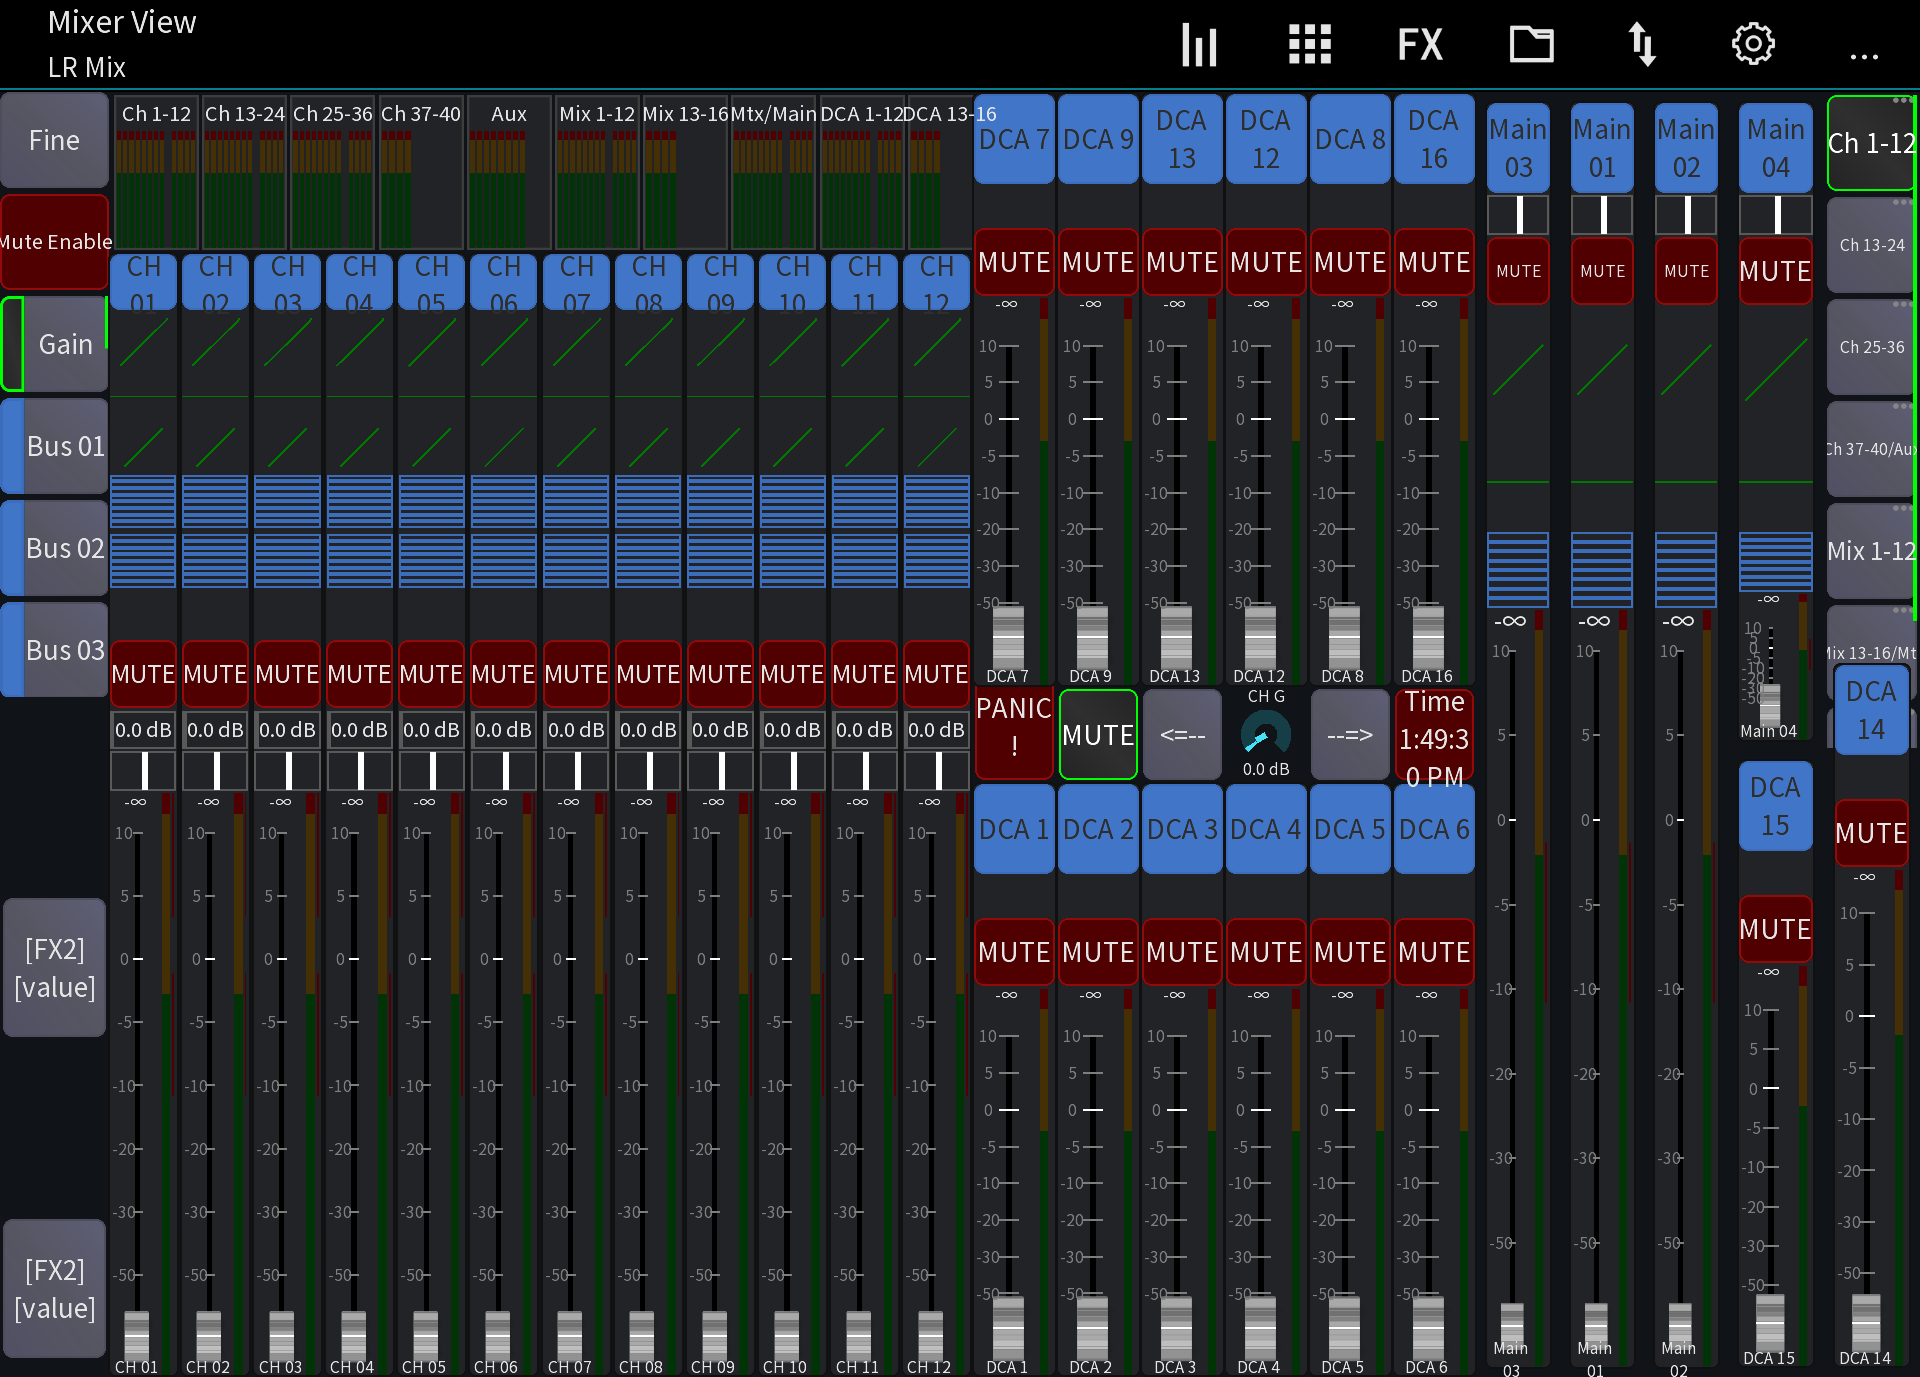Screen dimensions: 1920x1377
Task: Open the show file manager folder icon
Action: (1531, 44)
